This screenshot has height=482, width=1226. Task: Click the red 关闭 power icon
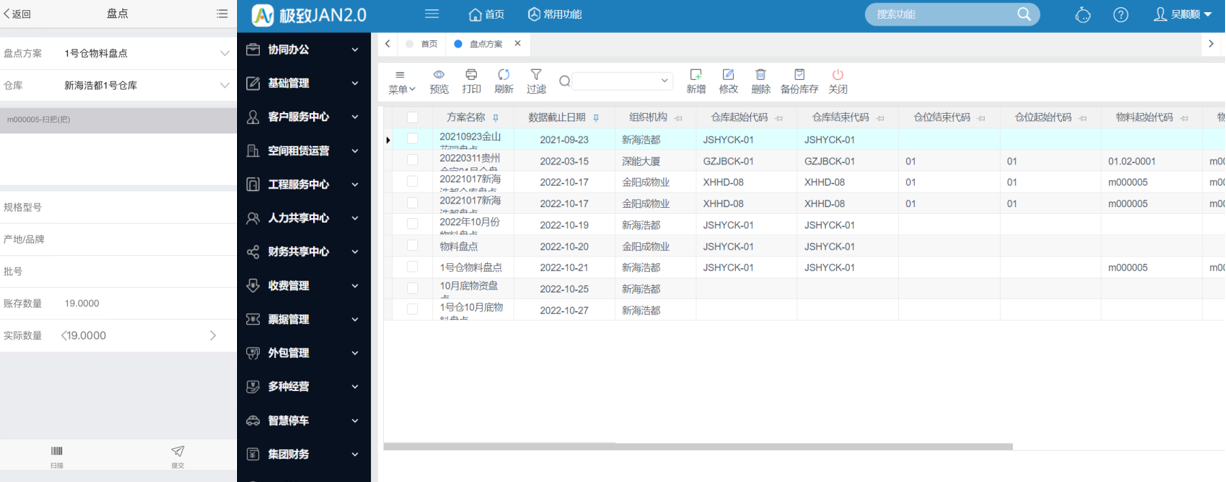click(838, 75)
